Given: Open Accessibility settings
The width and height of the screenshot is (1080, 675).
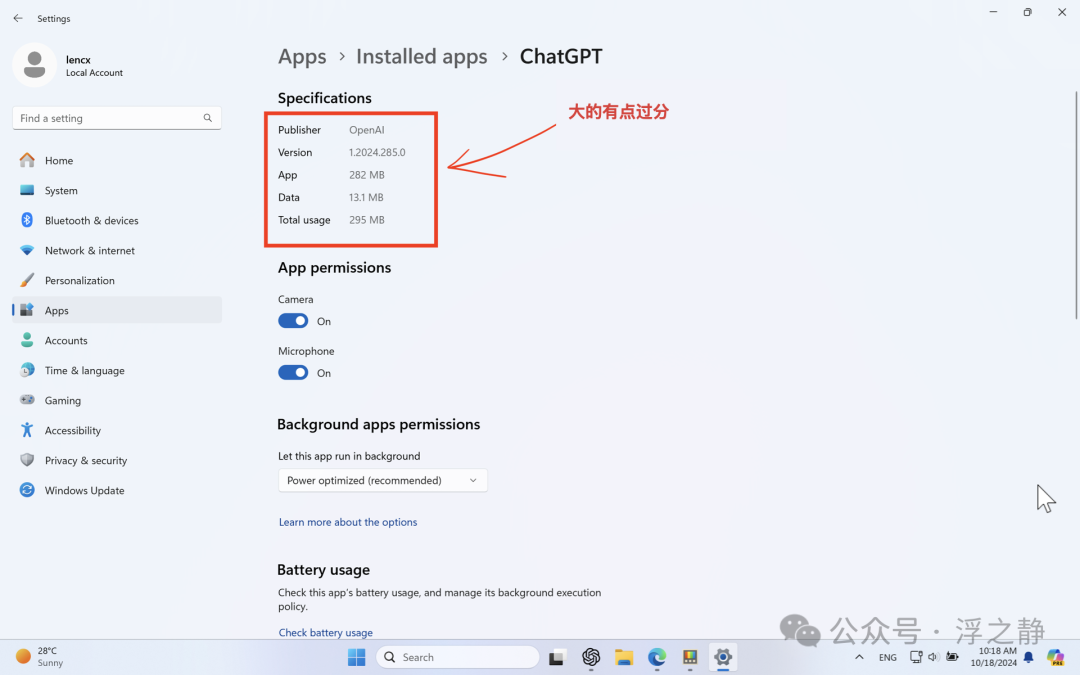Looking at the screenshot, I should click(117, 430).
